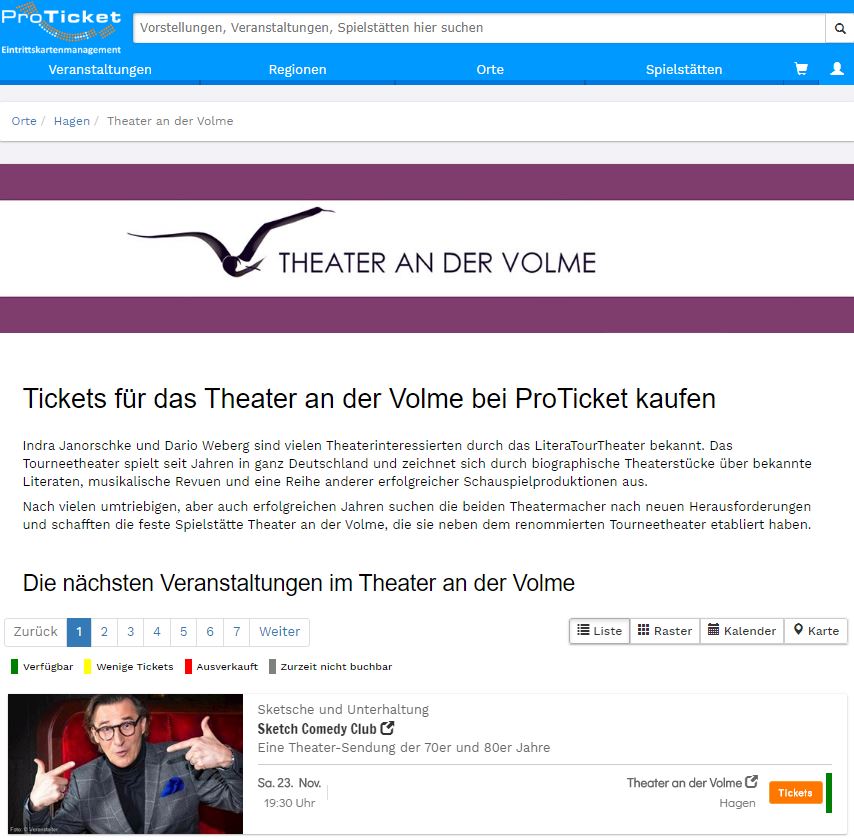Image resolution: width=854 pixels, height=840 pixels.
Task: Go to pagination page 7
Action: tap(236, 632)
